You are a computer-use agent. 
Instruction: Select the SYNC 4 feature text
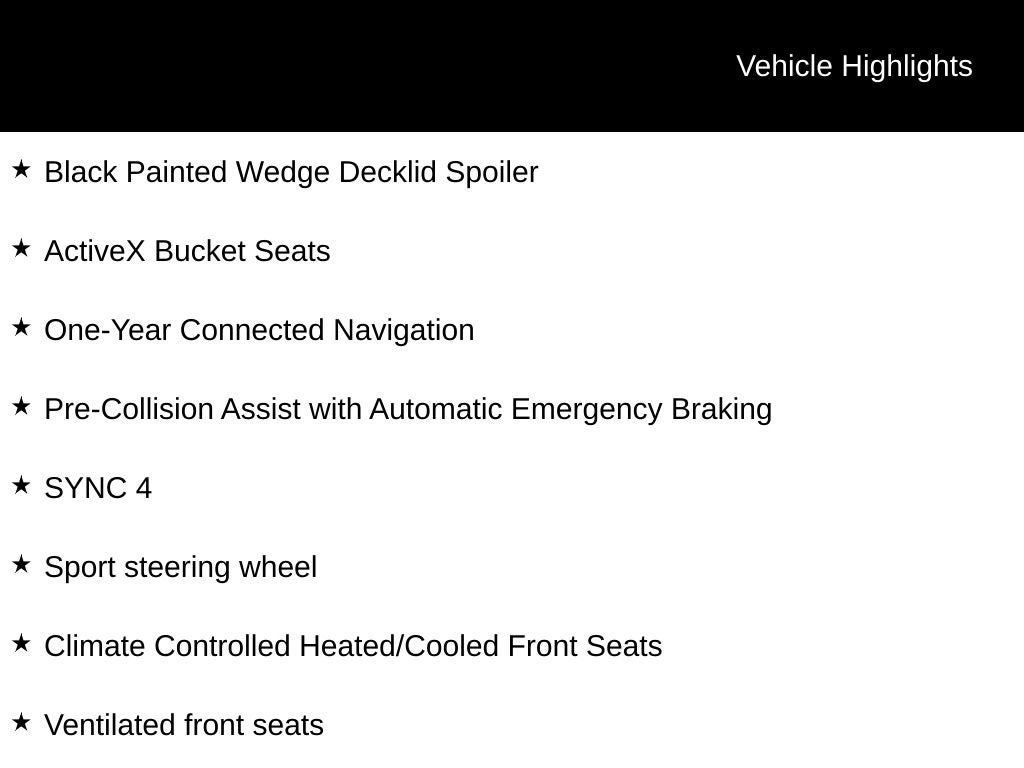coord(98,488)
